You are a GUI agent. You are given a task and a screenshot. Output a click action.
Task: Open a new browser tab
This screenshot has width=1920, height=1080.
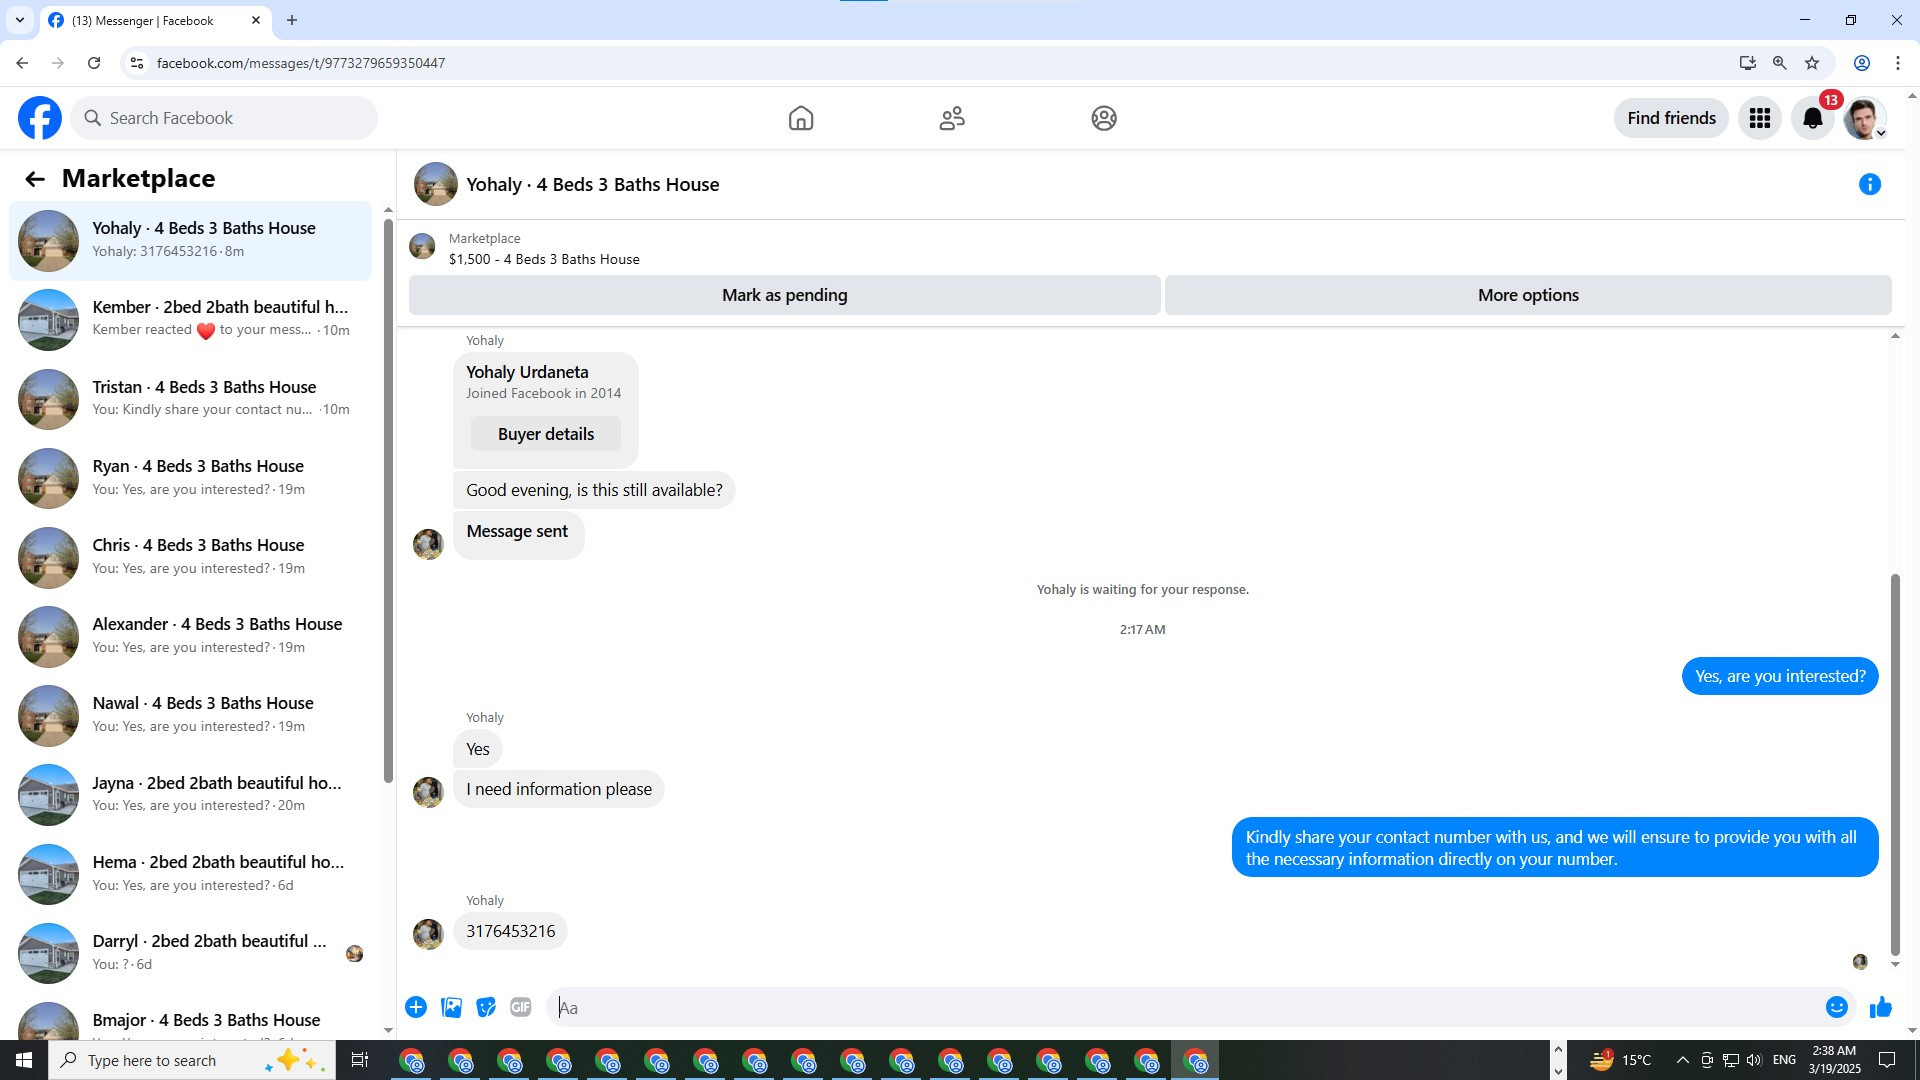(292, 20)
